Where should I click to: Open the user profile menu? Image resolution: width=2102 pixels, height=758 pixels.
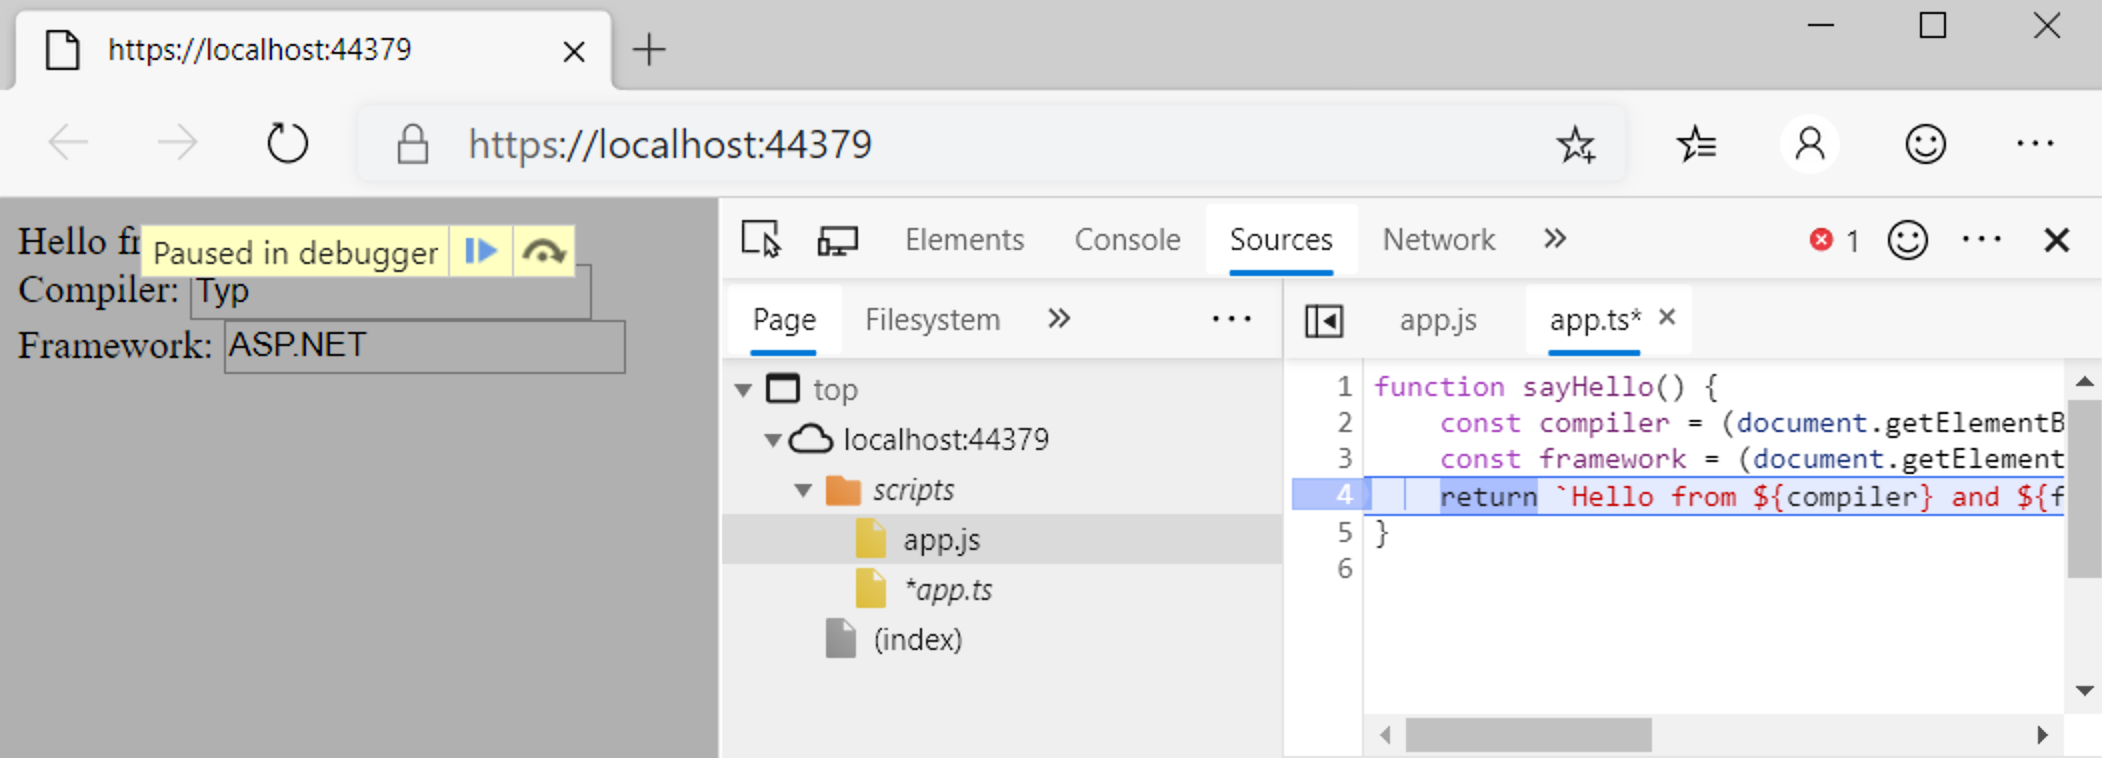[x=1809, y=145]
